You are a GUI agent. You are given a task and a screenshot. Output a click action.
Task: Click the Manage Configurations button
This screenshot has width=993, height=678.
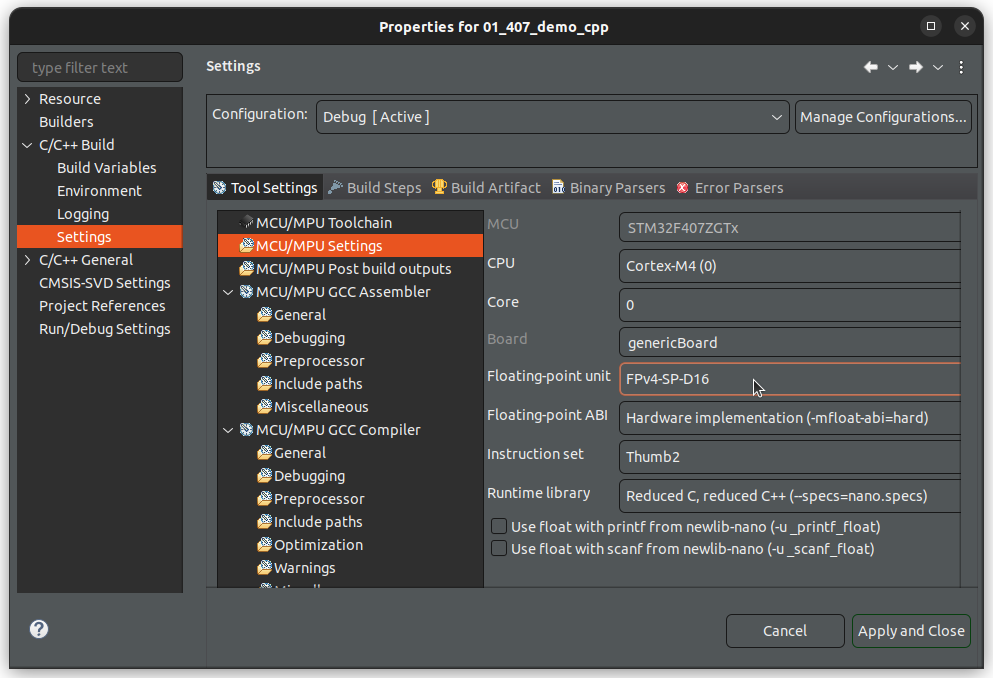point(883,117)
